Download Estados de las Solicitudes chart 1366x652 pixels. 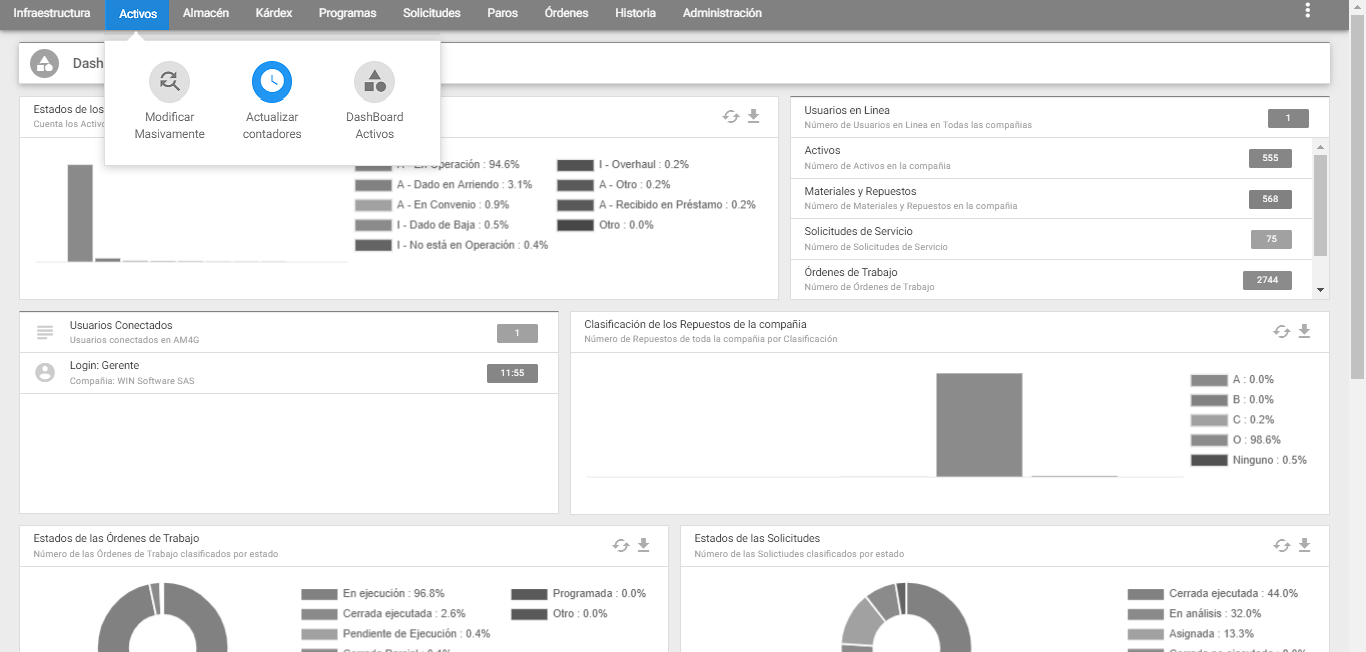pyautogui.click(x=1304, y=545)
